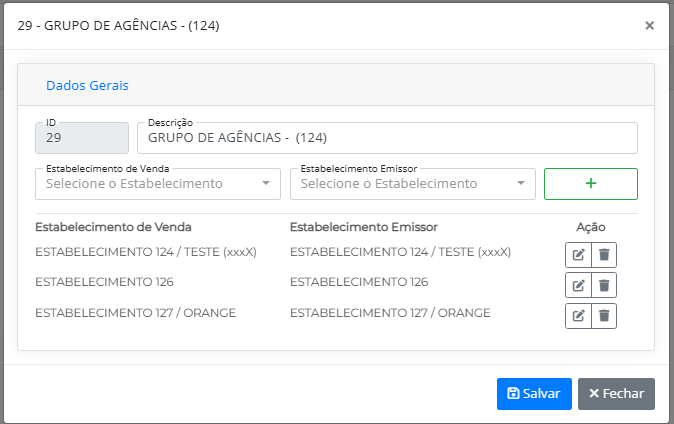
Task: Click ESTABELECIMENTO 127 / ORANGE in Venda column
Action: pos(135,313)
